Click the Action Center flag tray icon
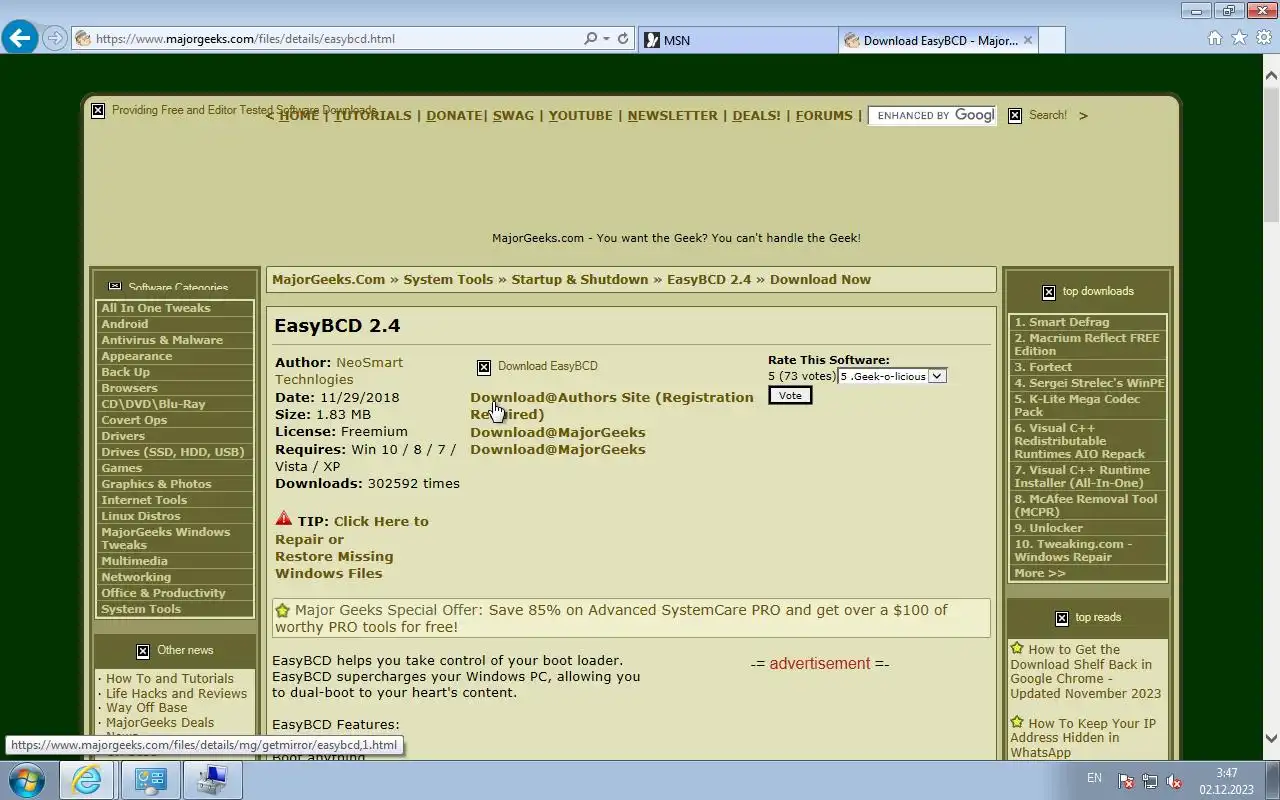Viewport: 1280px width, 800px height. click(x=1125, y=781)
